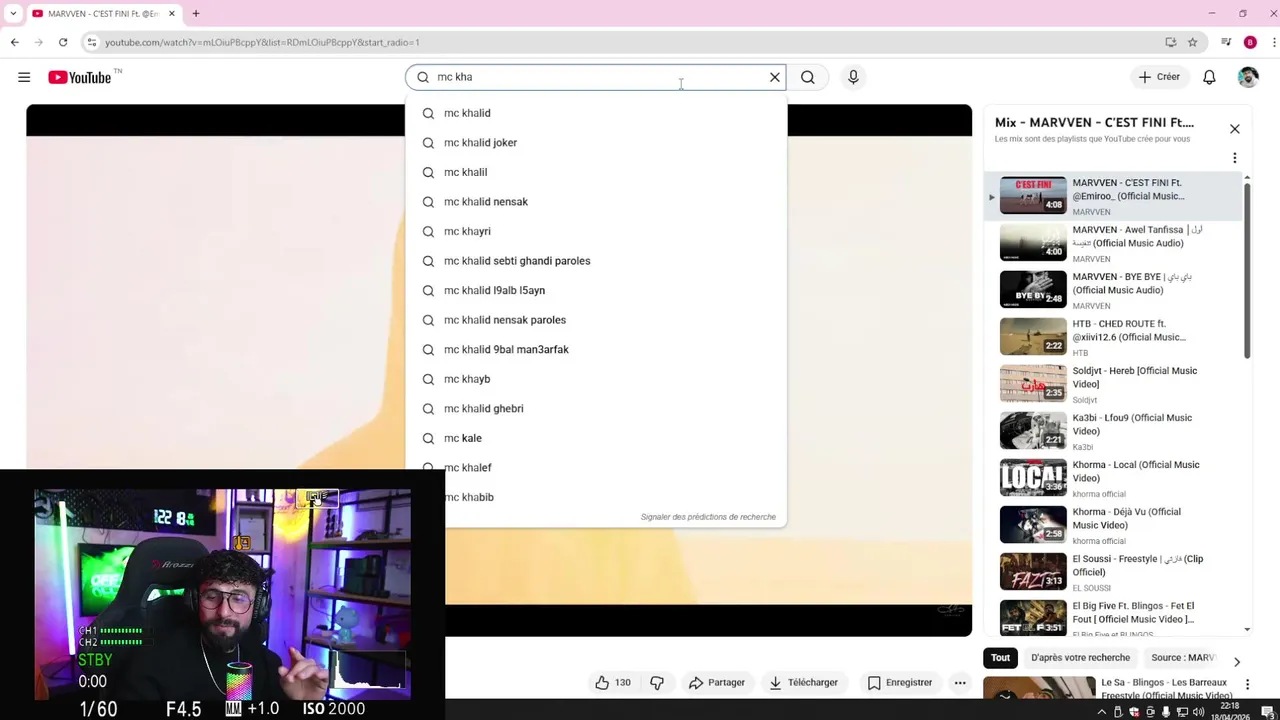Open more video actions three dots
1280x720 pixels.
960,683
